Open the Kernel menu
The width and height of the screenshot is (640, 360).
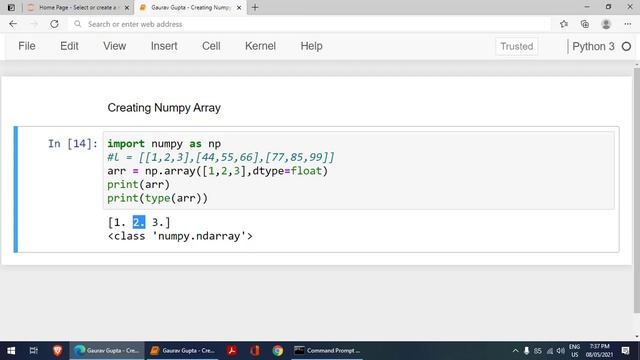click(260, 46)
